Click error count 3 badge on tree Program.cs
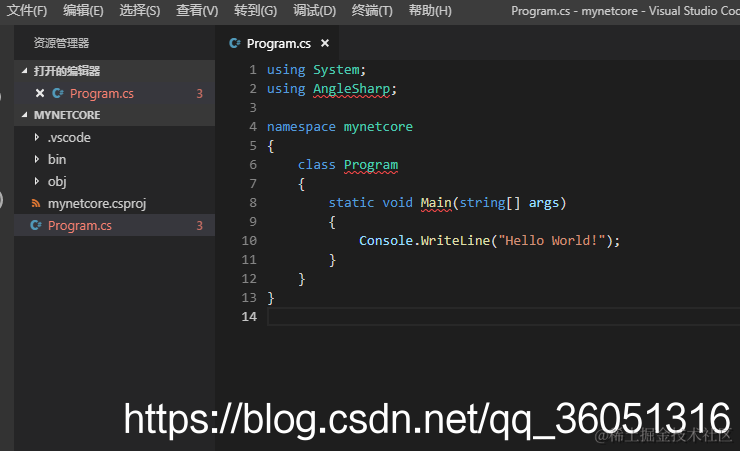Viewport: 740px width, 451px height. (200, 226)
